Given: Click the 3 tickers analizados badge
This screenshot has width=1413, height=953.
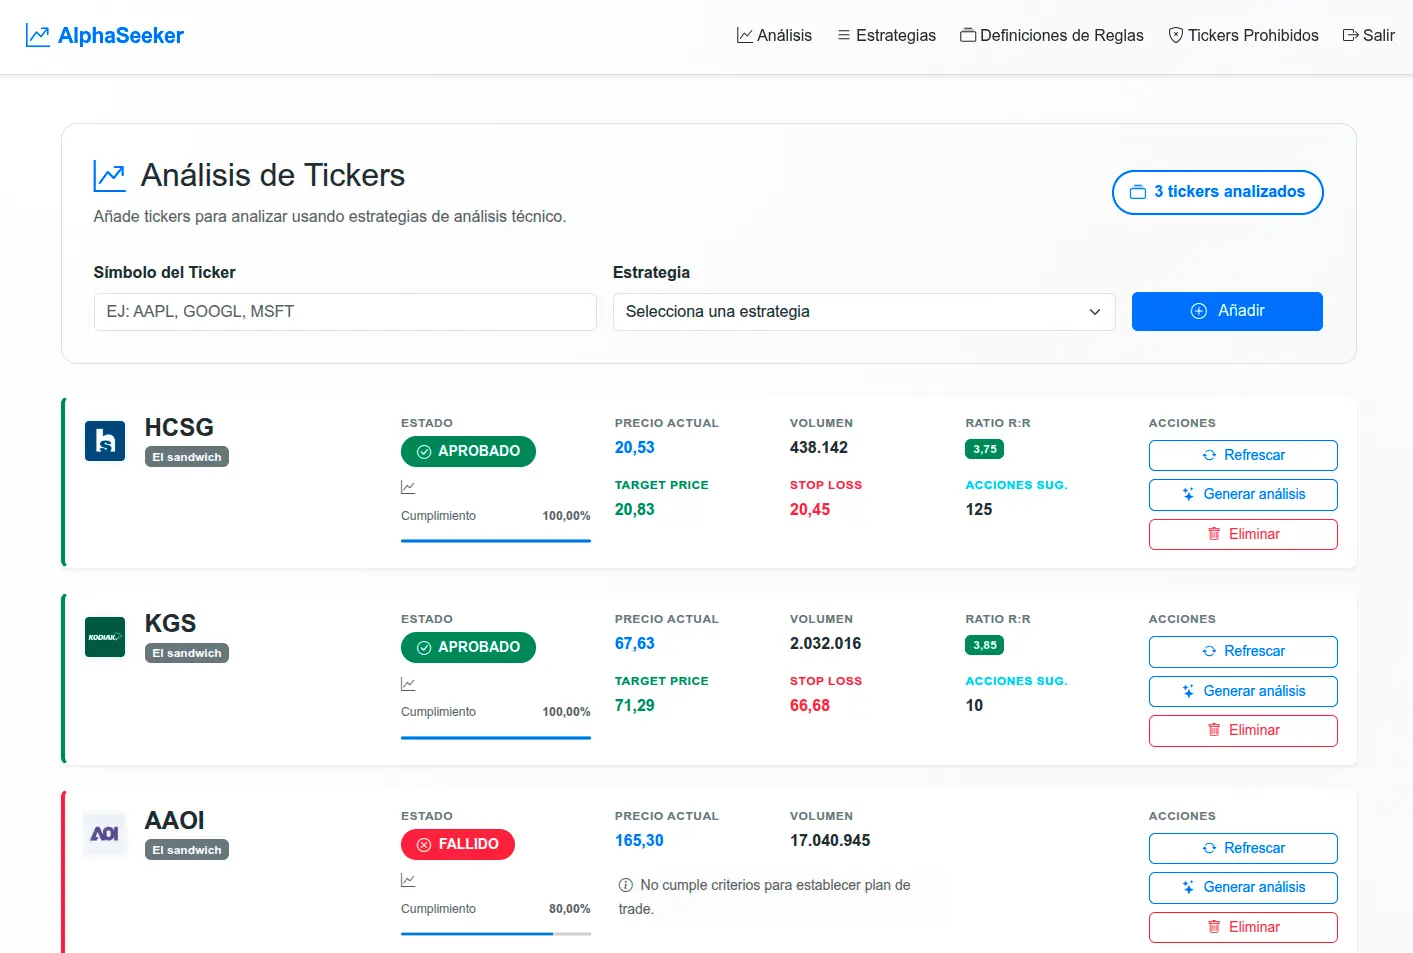Looking at the screenshot, I should click(x=1217, y=192).
